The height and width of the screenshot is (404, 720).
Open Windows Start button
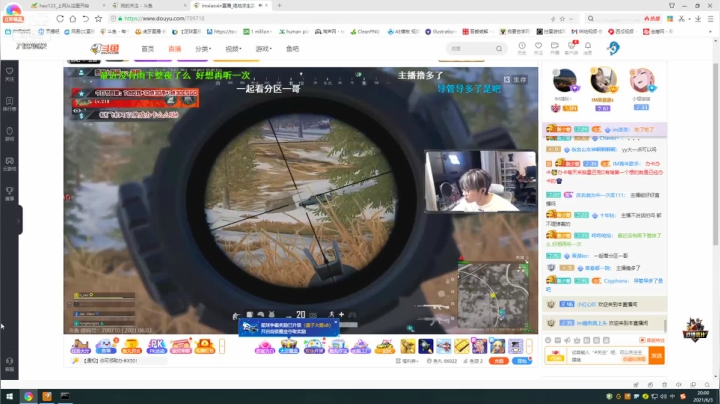point(9,396)
